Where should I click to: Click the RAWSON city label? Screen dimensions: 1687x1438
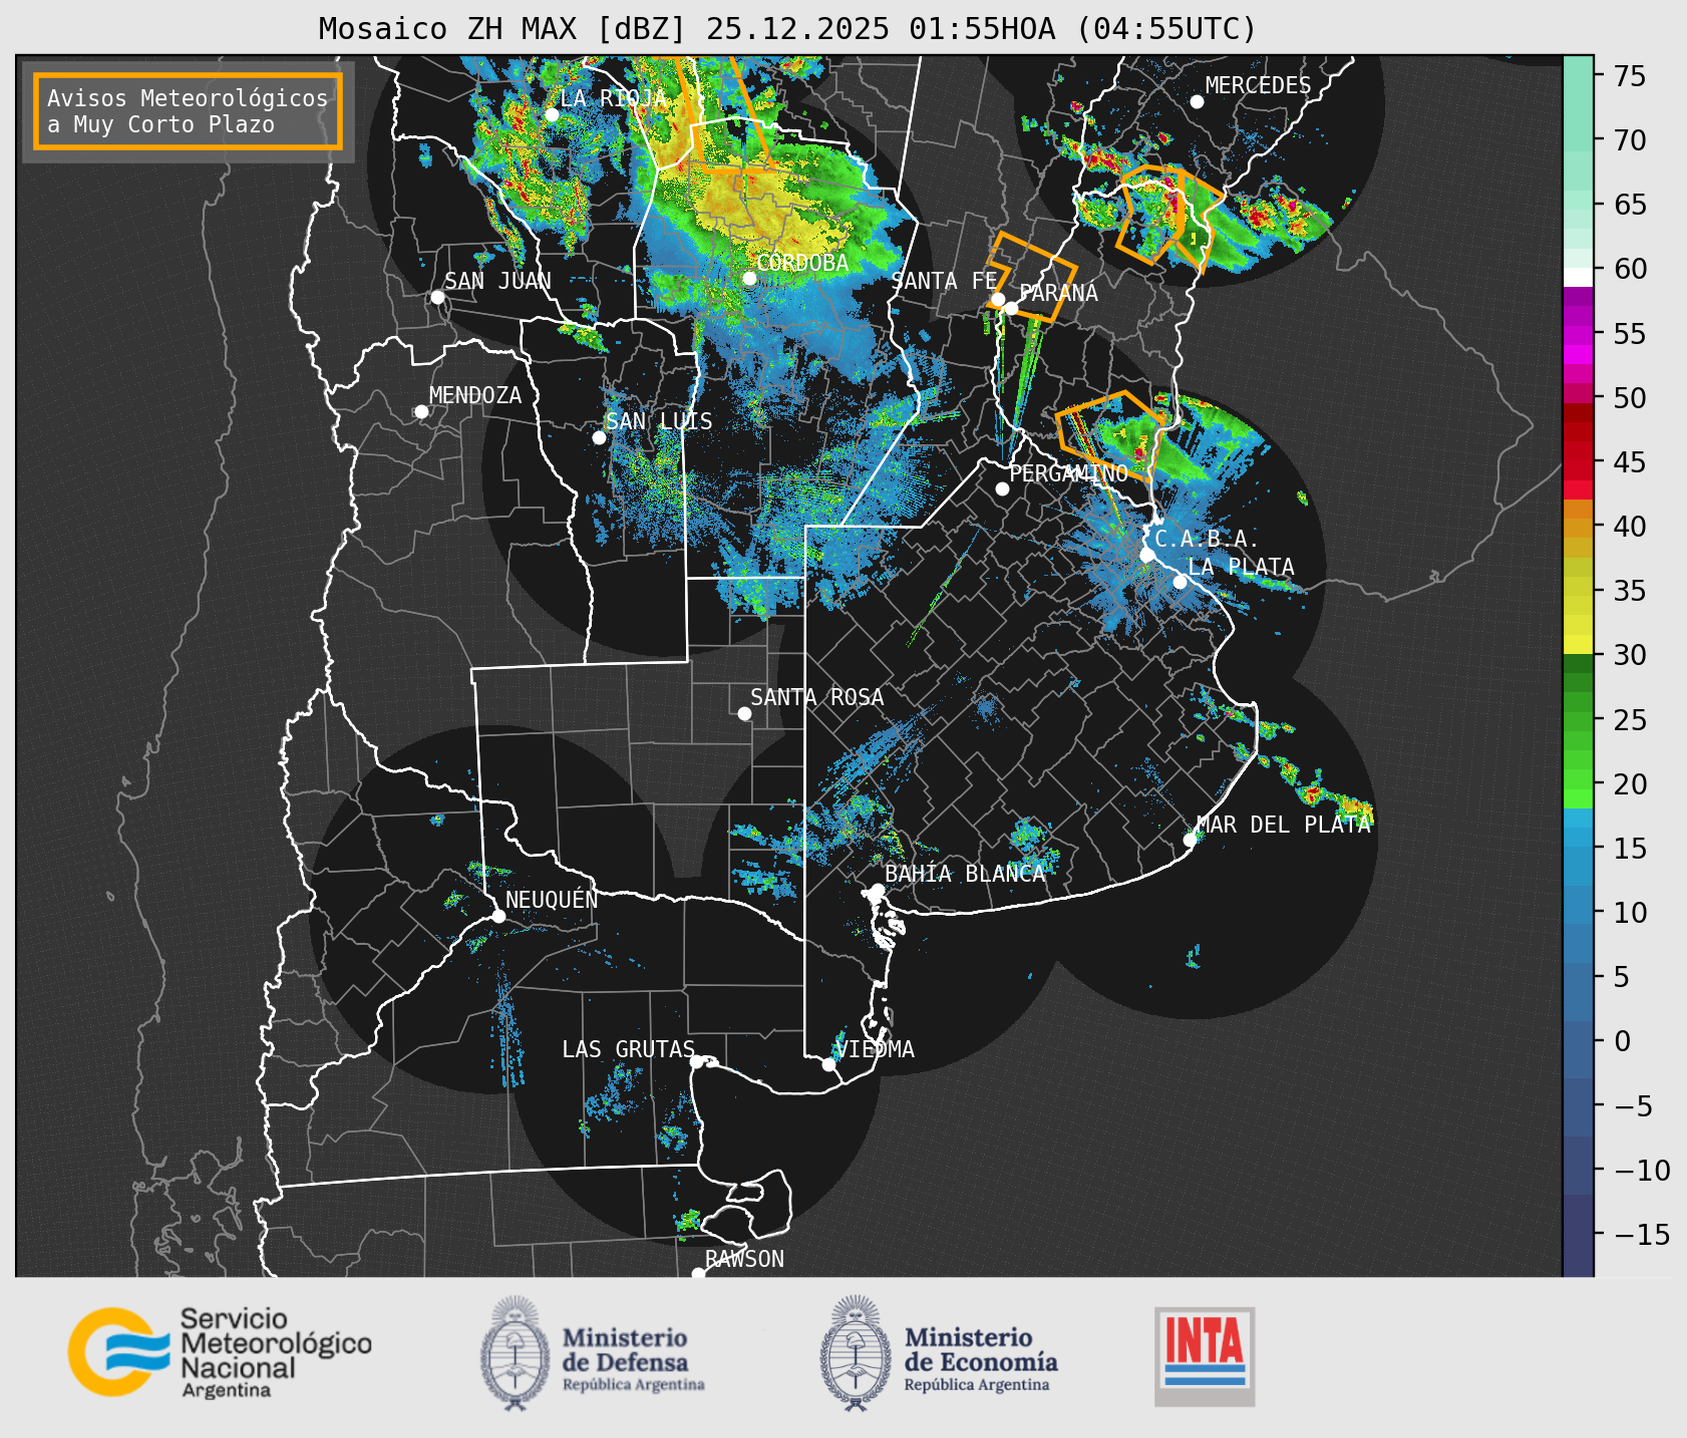[x=744, y=1259]
